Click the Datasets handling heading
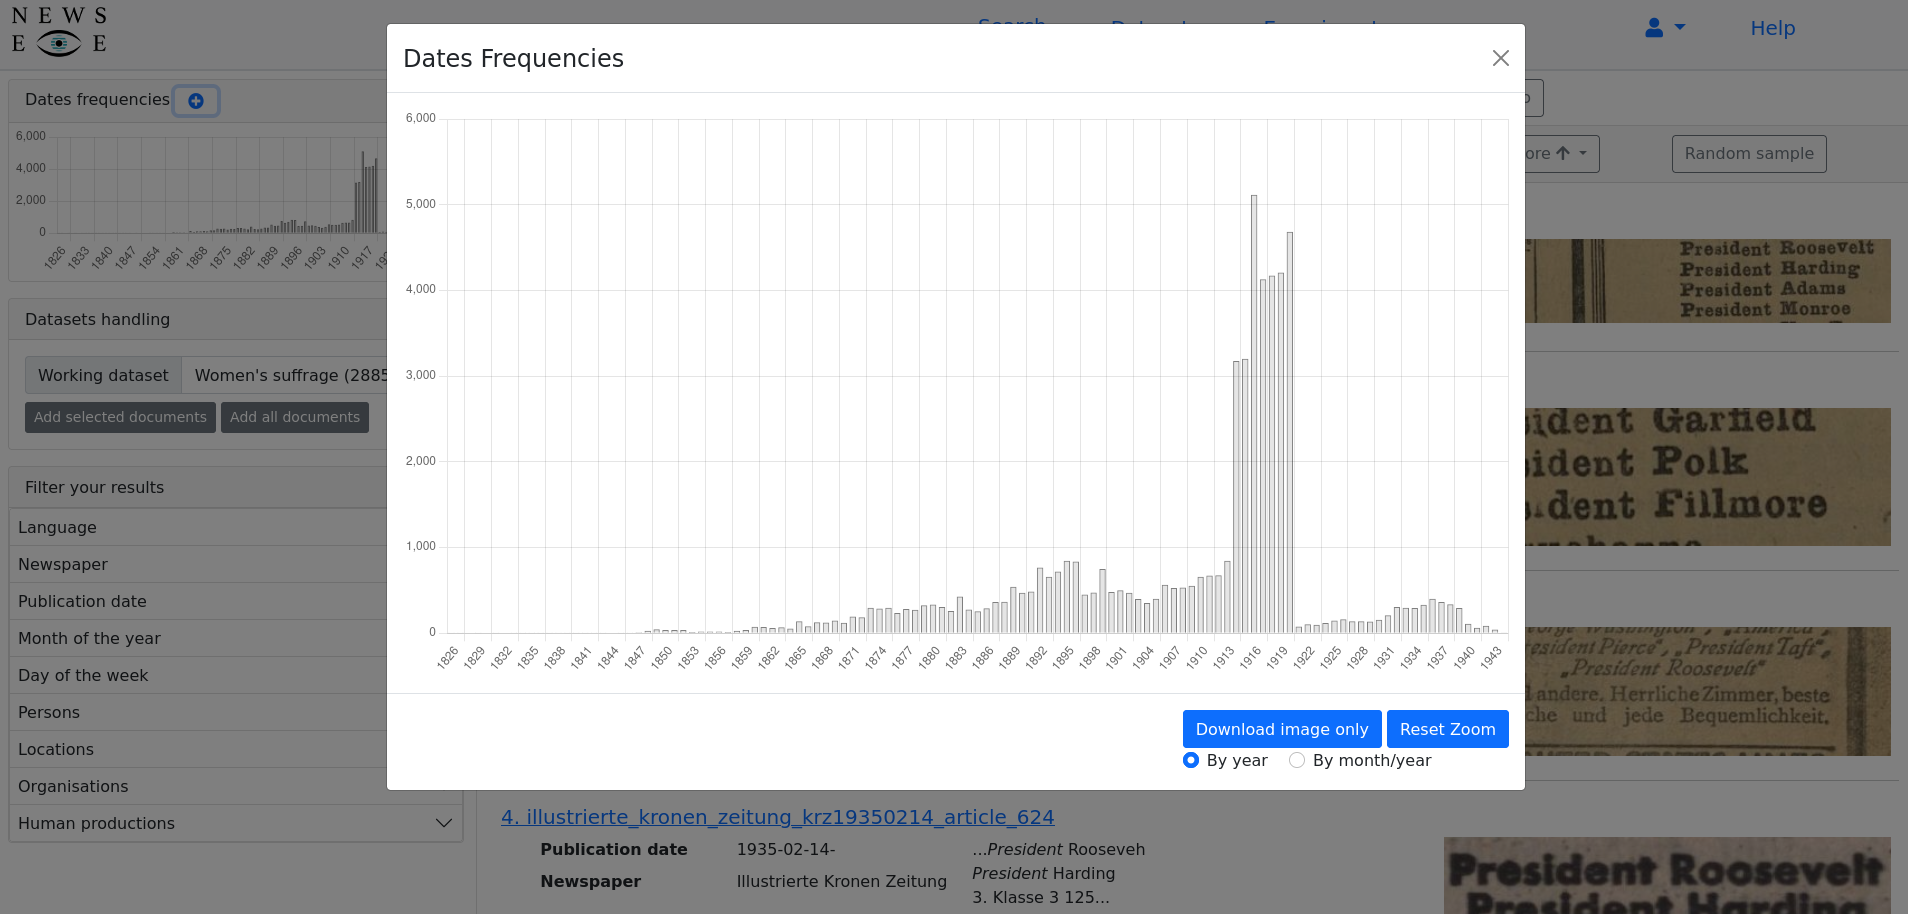 point(97,319)
